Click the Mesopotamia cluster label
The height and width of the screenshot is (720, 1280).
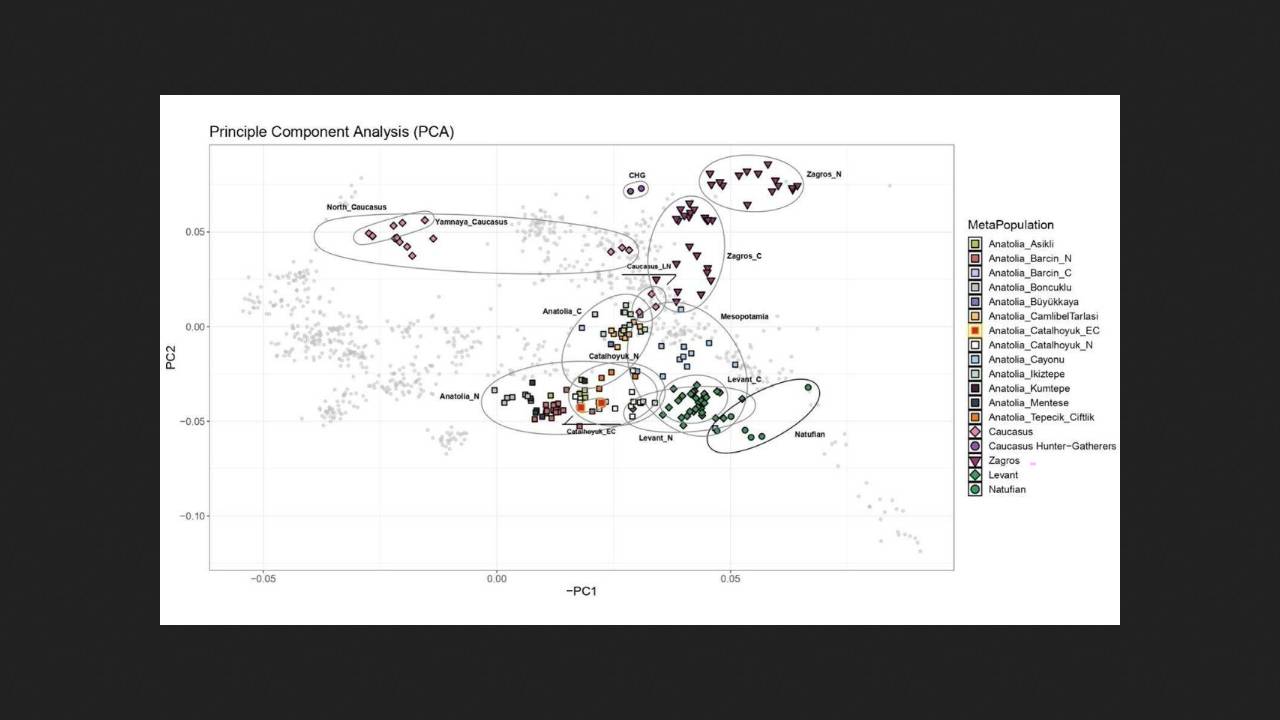tap(744, 317)
